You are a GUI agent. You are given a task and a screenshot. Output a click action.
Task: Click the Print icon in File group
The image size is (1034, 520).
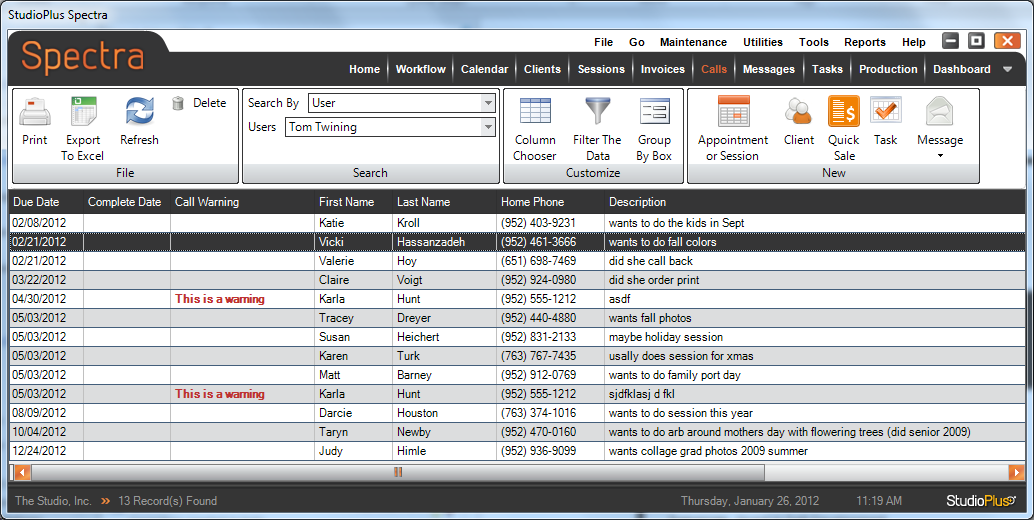[x=35, y=113]
